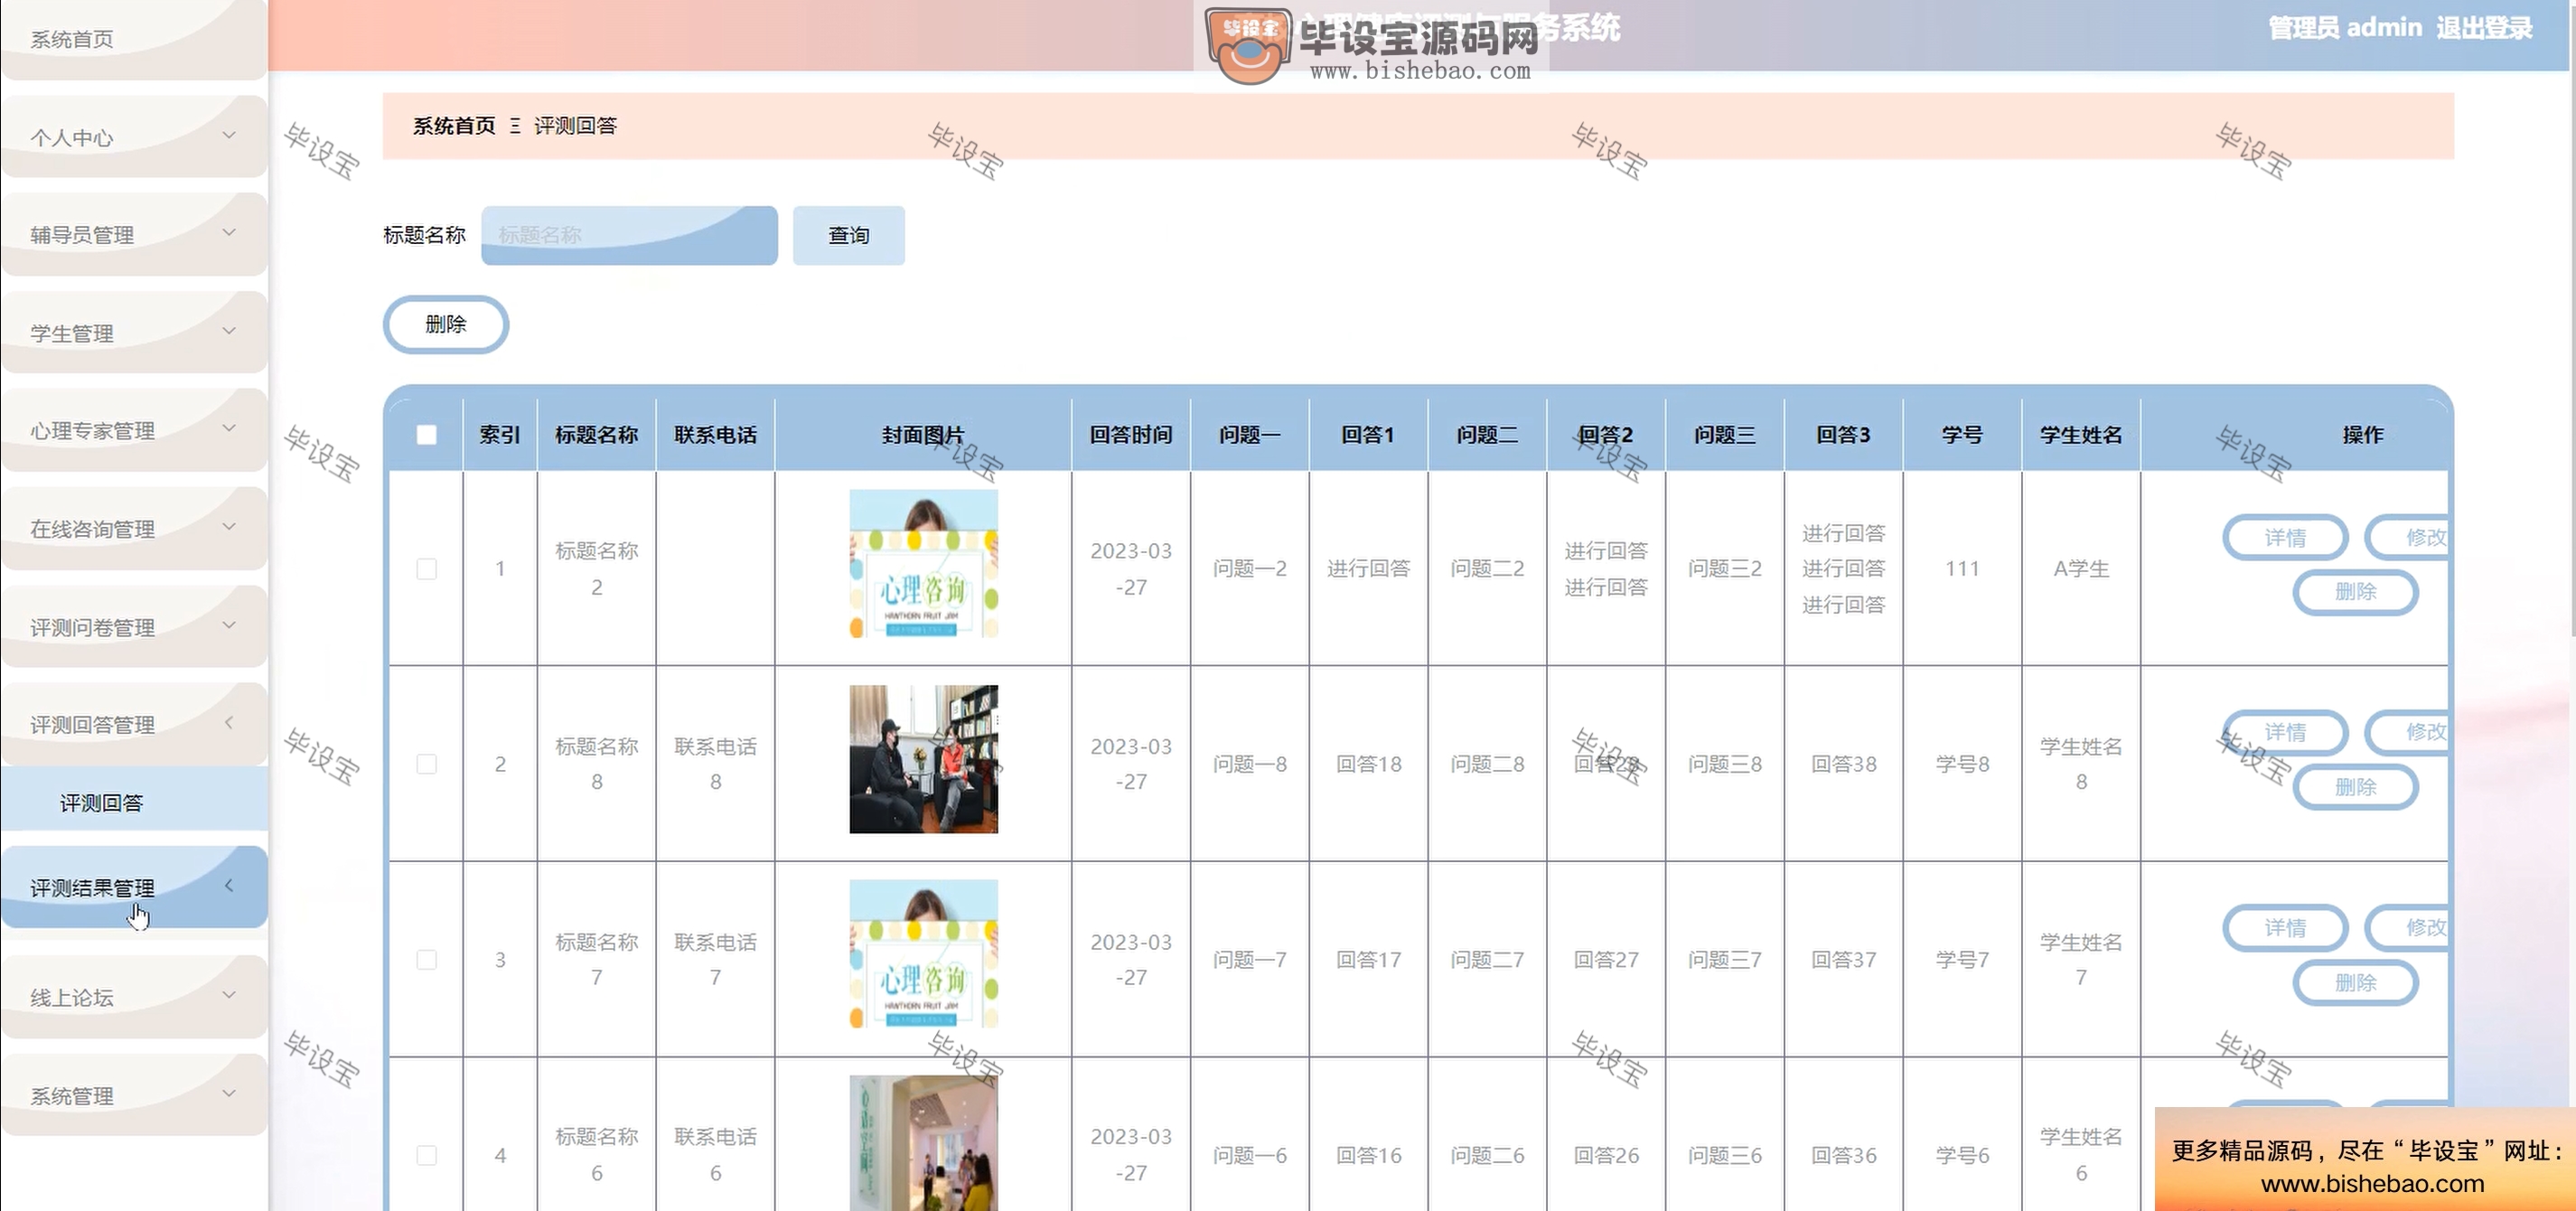Click the 回答时间 column header
The width and height of the screenshot is (2576, 1211).
[1130, 435]
